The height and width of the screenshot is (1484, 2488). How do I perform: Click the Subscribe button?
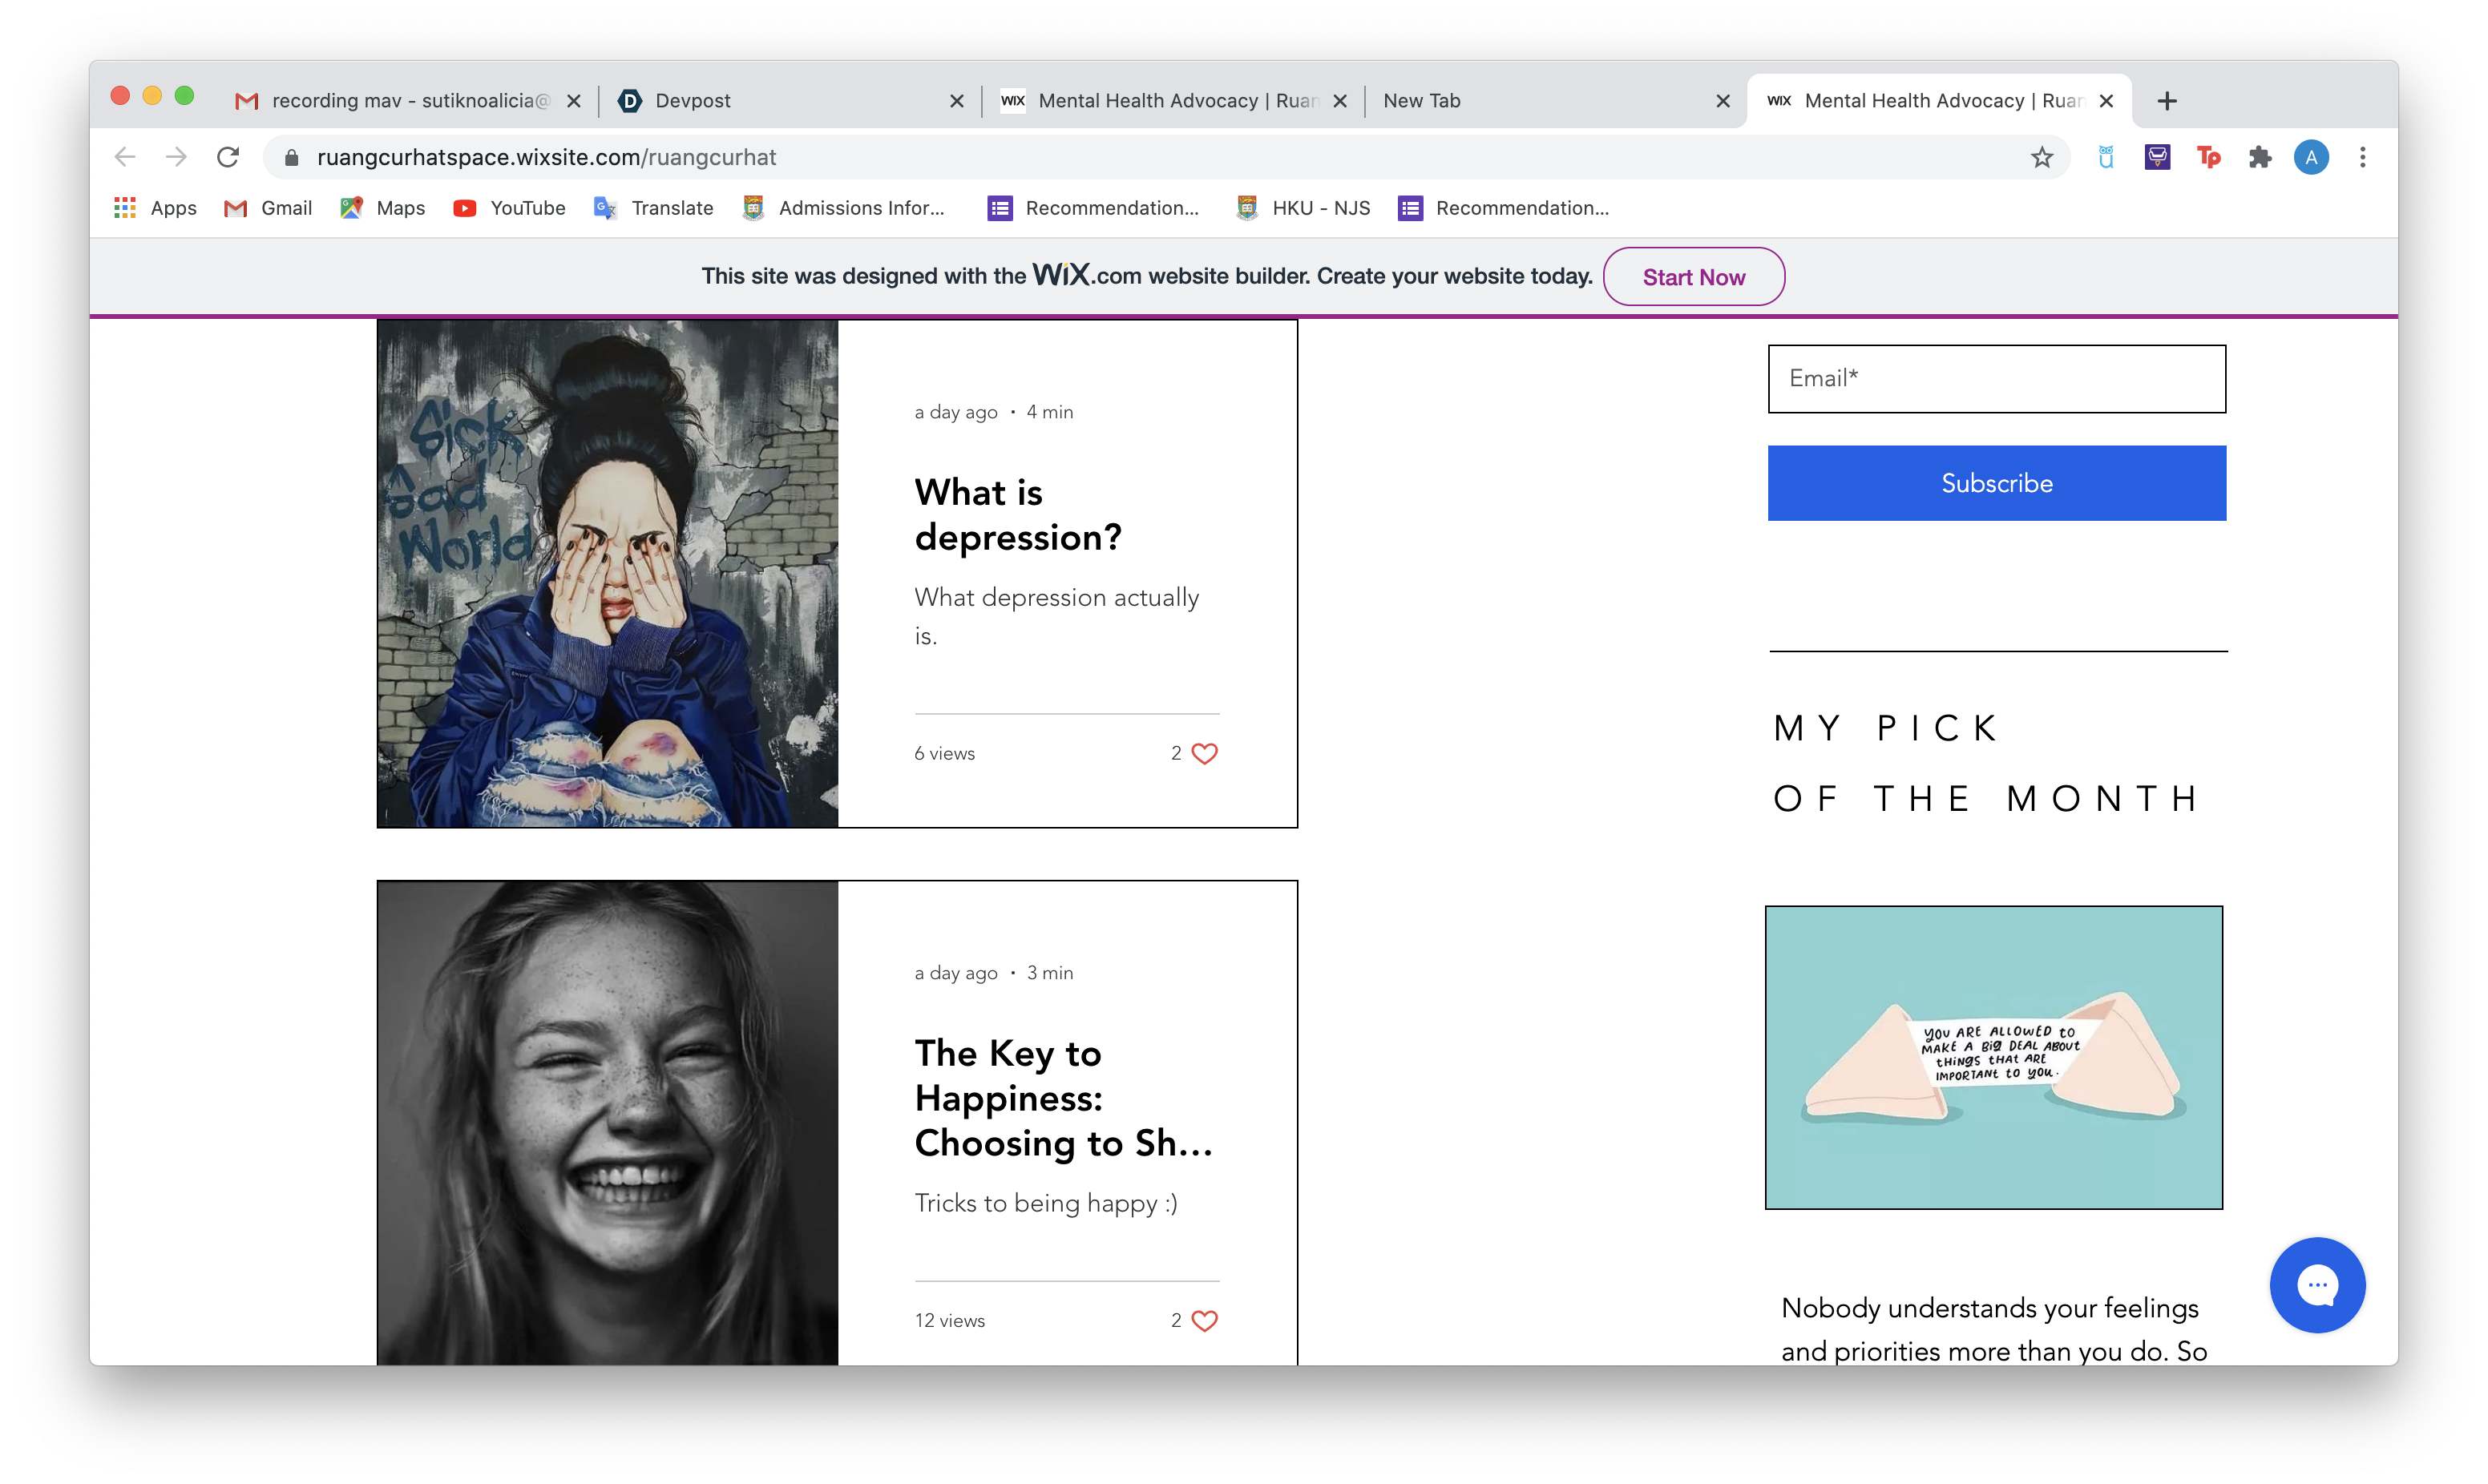1996,483
